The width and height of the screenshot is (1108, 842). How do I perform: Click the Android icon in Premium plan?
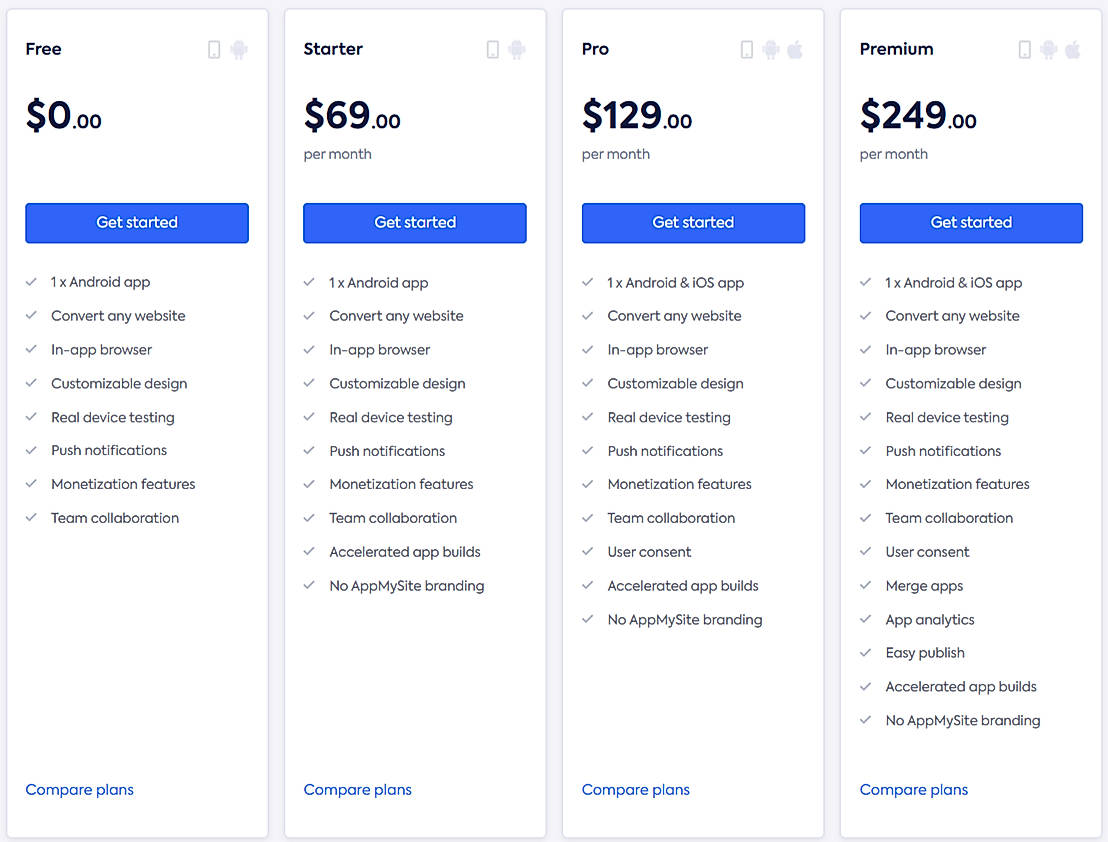point(1049,50)
